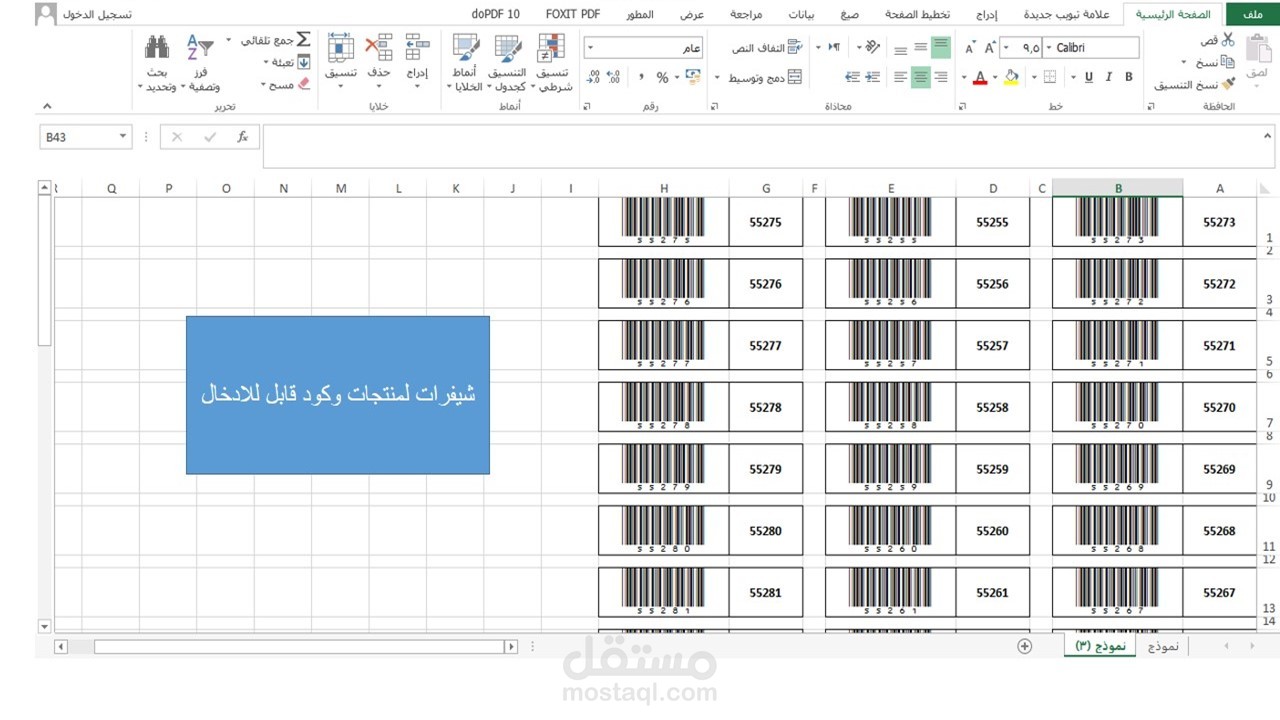
Task: Click the Cut (قص) scissors icon
Action: (x=1227, y=40)
